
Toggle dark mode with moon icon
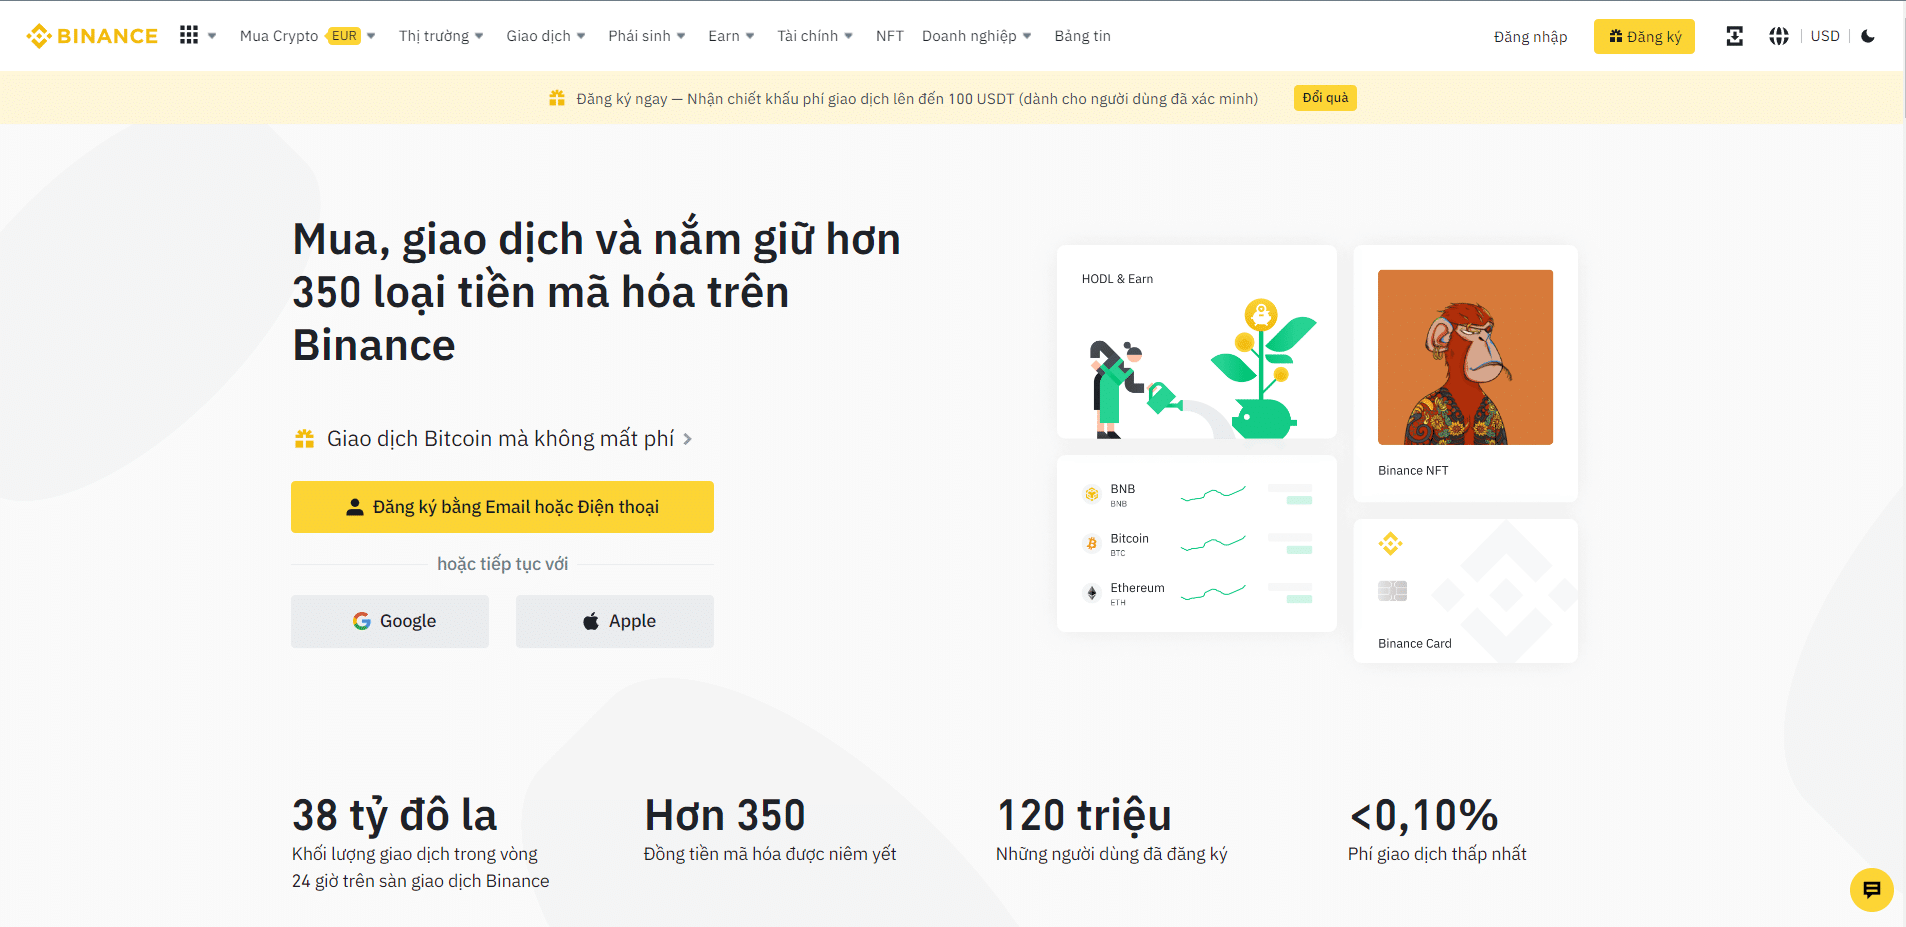(x=1867, y=36)
